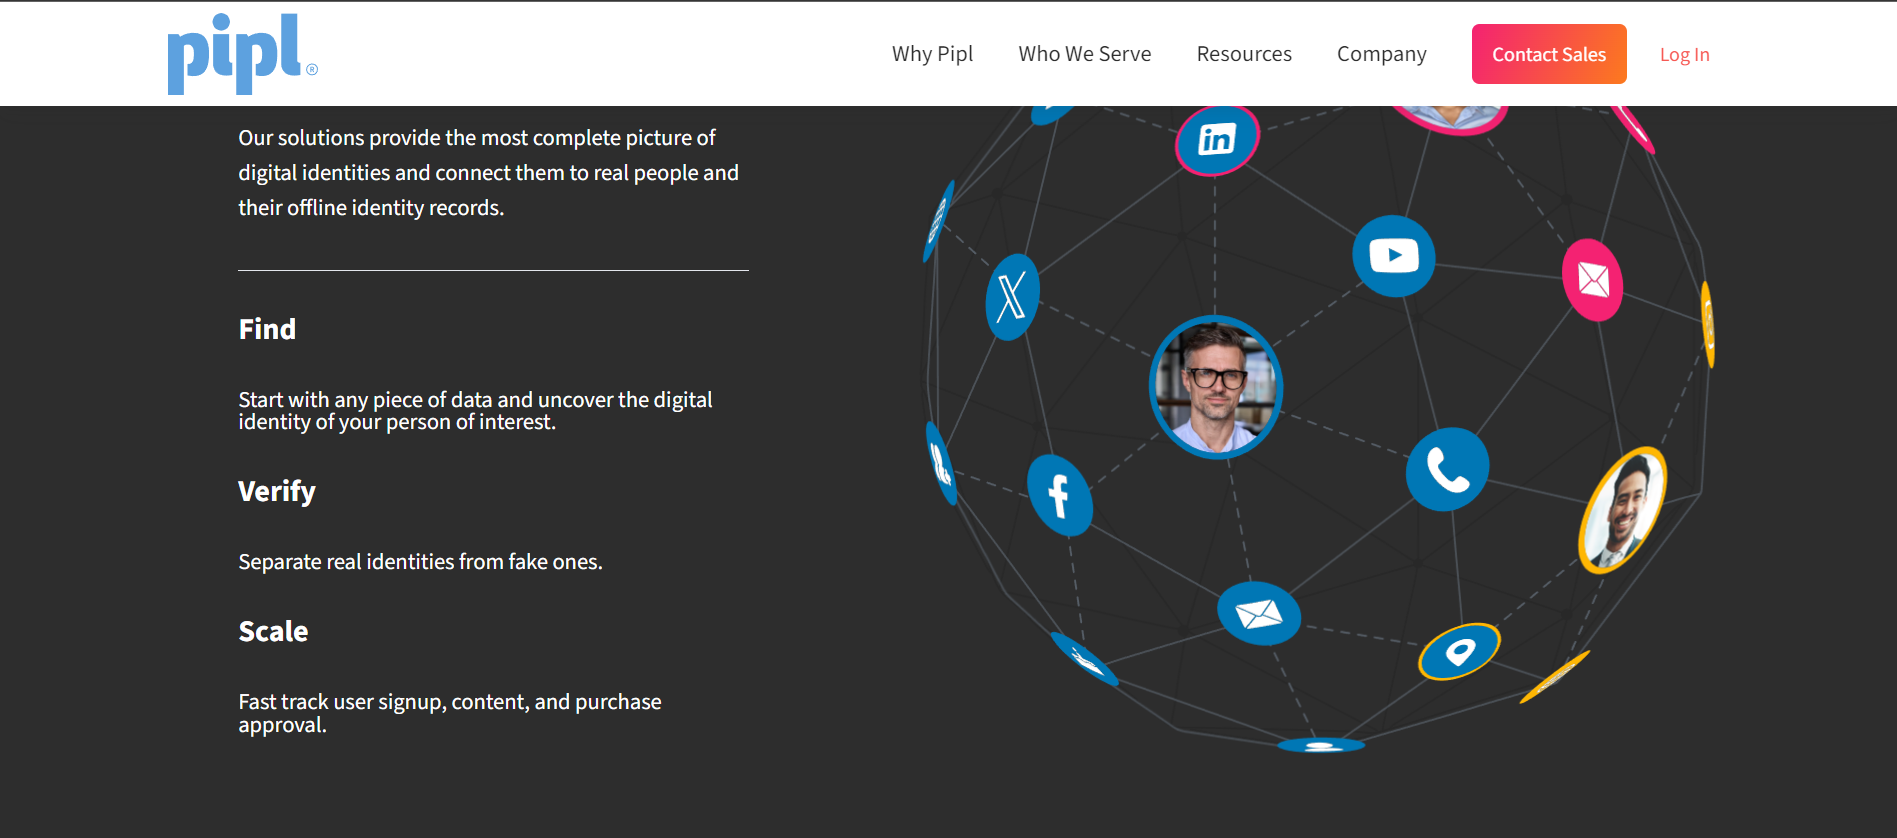
Task: Select the yellow-ringed smiling man portrait
Action: pos(1621,510)
